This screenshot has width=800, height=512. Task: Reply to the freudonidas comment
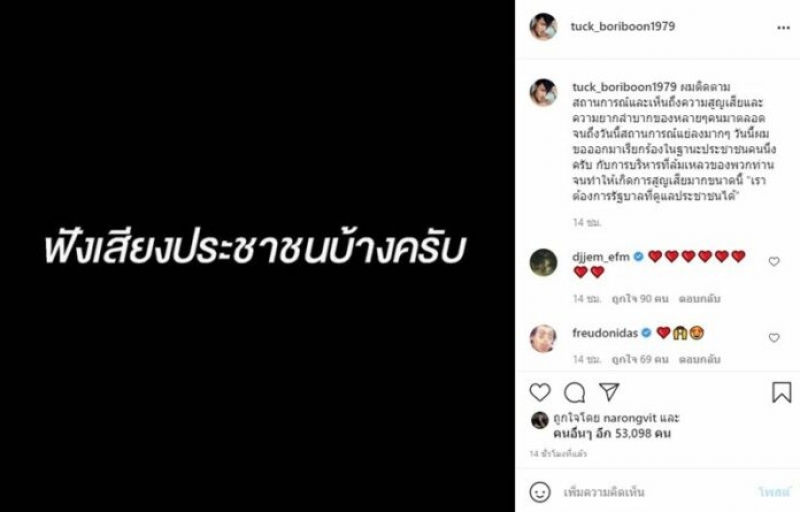(699, 360)
